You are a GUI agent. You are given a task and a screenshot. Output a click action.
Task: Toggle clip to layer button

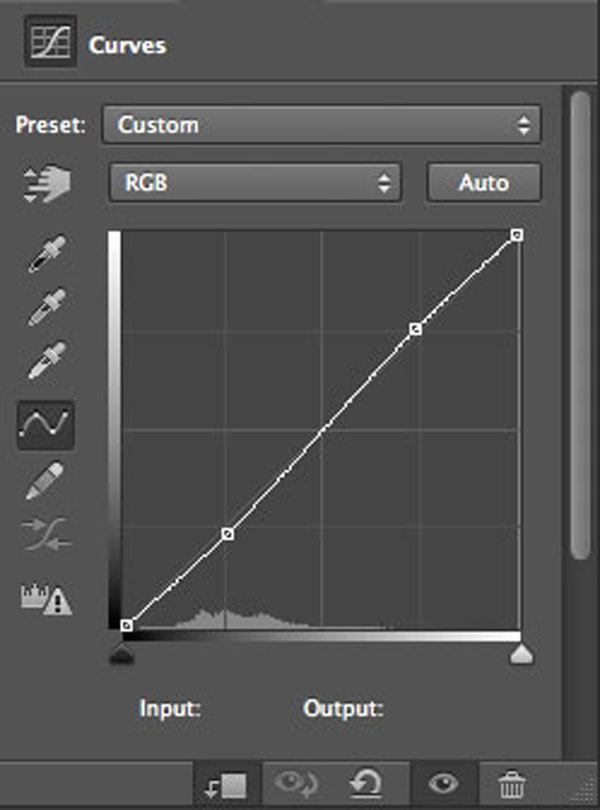226,785
